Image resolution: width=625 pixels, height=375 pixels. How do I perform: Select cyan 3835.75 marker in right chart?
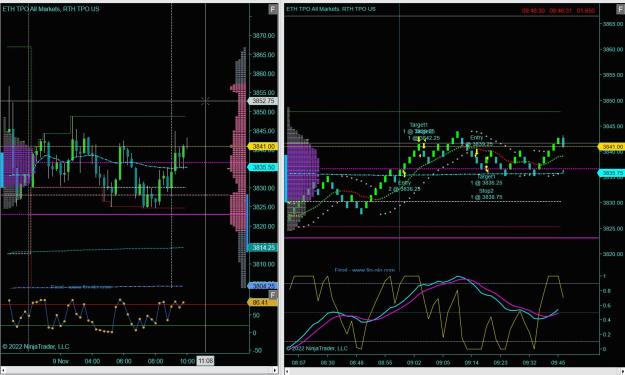(611, 173)
